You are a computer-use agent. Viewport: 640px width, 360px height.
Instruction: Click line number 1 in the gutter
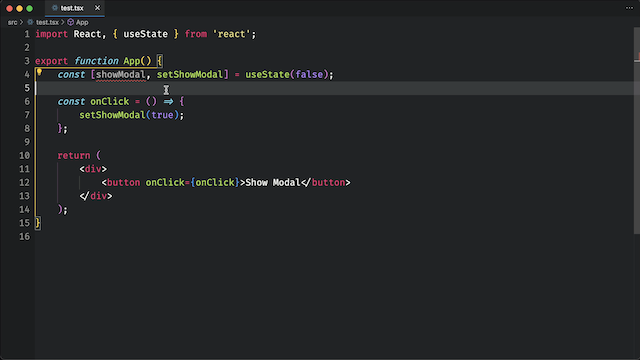tap(27, 34)
